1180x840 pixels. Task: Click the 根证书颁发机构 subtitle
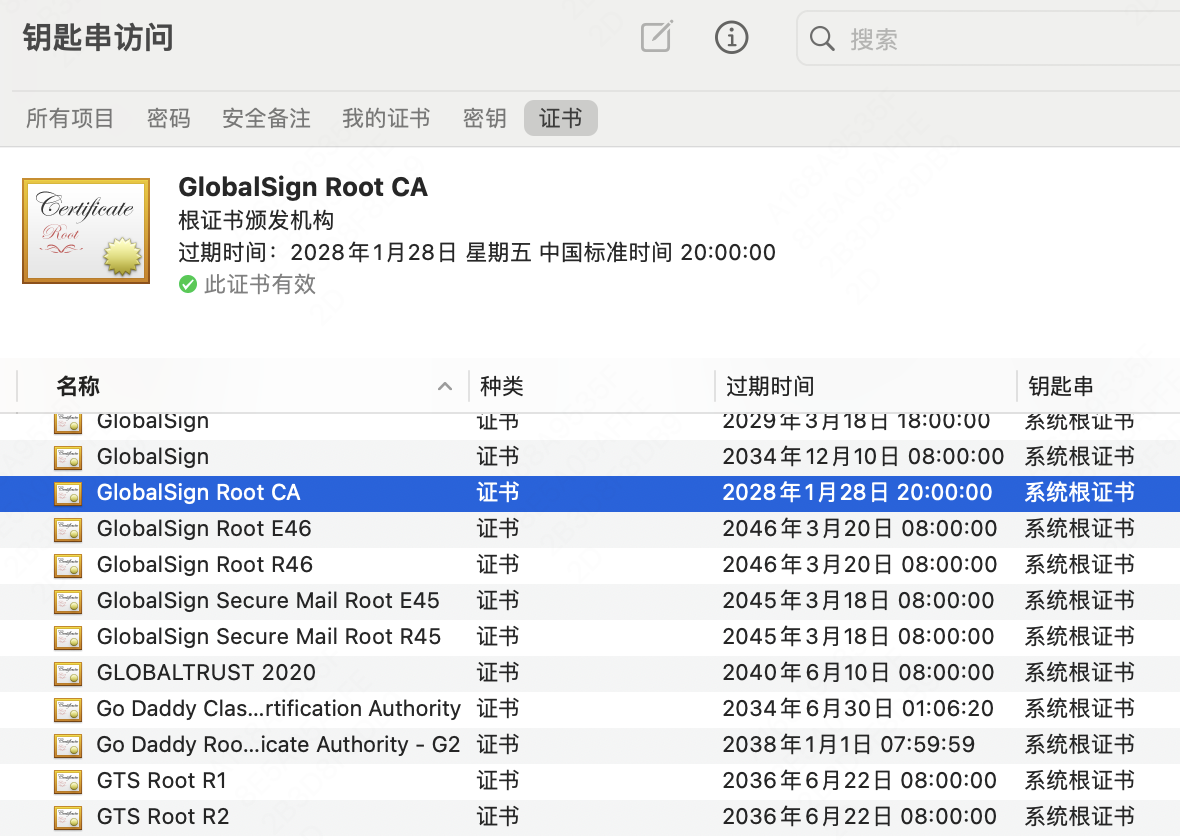pyautogui.click(x=256, y=221)
